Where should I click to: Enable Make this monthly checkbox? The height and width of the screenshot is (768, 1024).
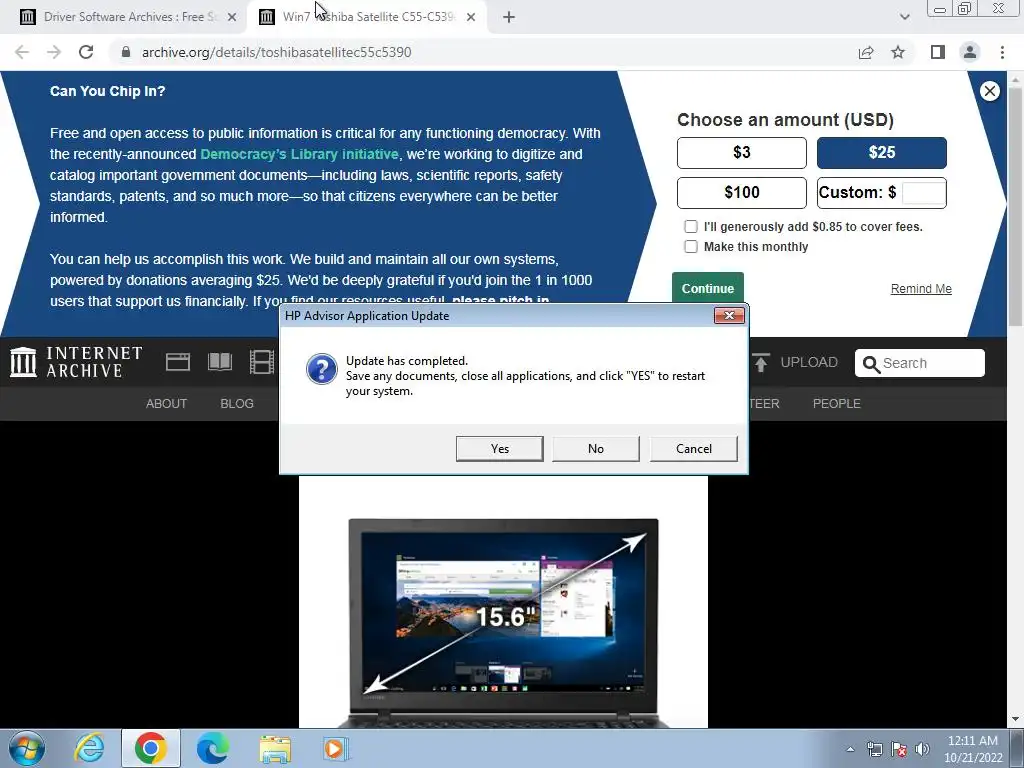click(690, 247)
